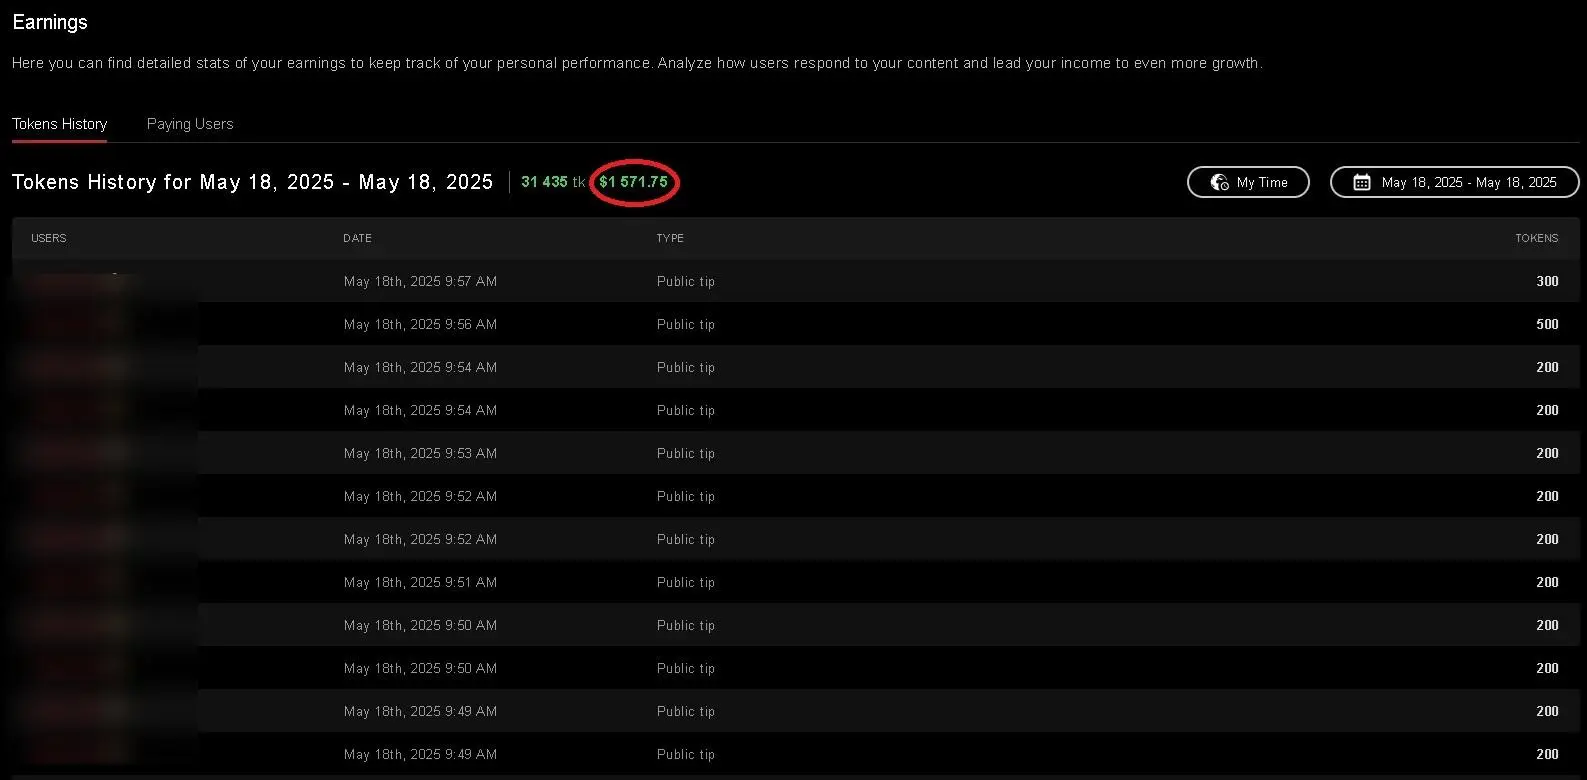Click the Earnings page heading

coord(50,22)
